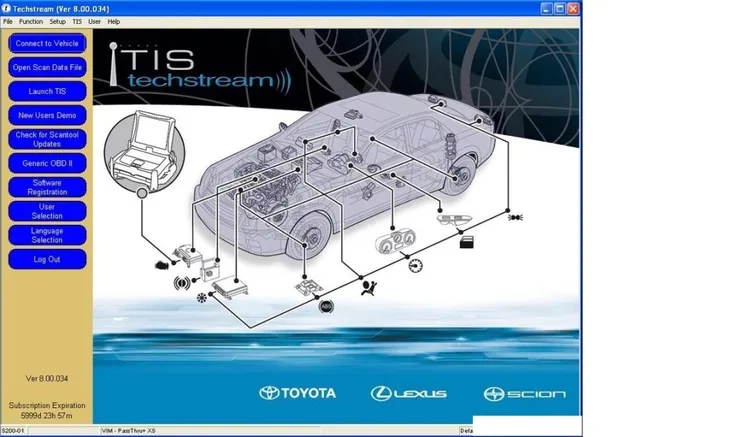730x437 pixels.
Task: Click the laptop scantool illustration
Action: coord(144,151)
